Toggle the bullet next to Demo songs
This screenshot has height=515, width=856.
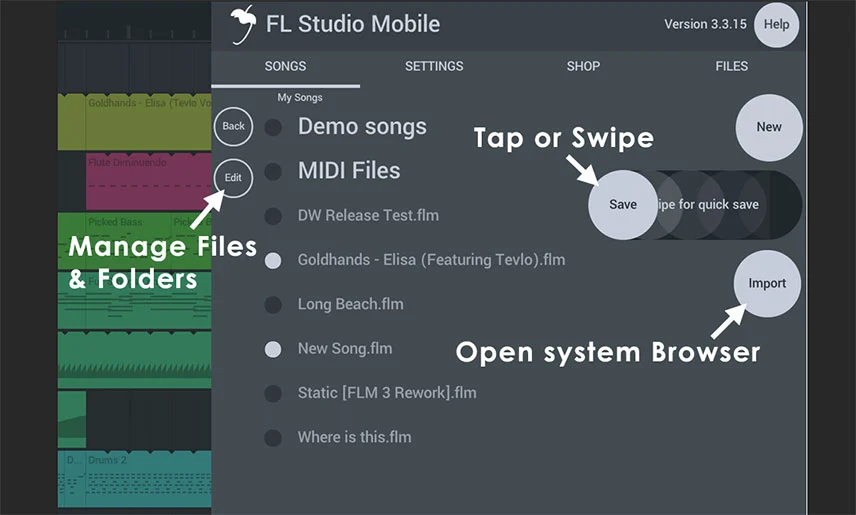pos(273,127)
